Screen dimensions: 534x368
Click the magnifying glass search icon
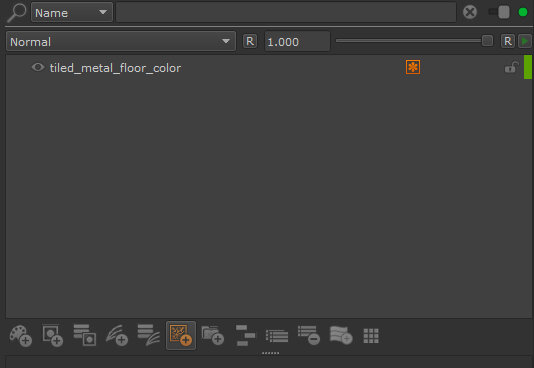[x=16, y=13]
